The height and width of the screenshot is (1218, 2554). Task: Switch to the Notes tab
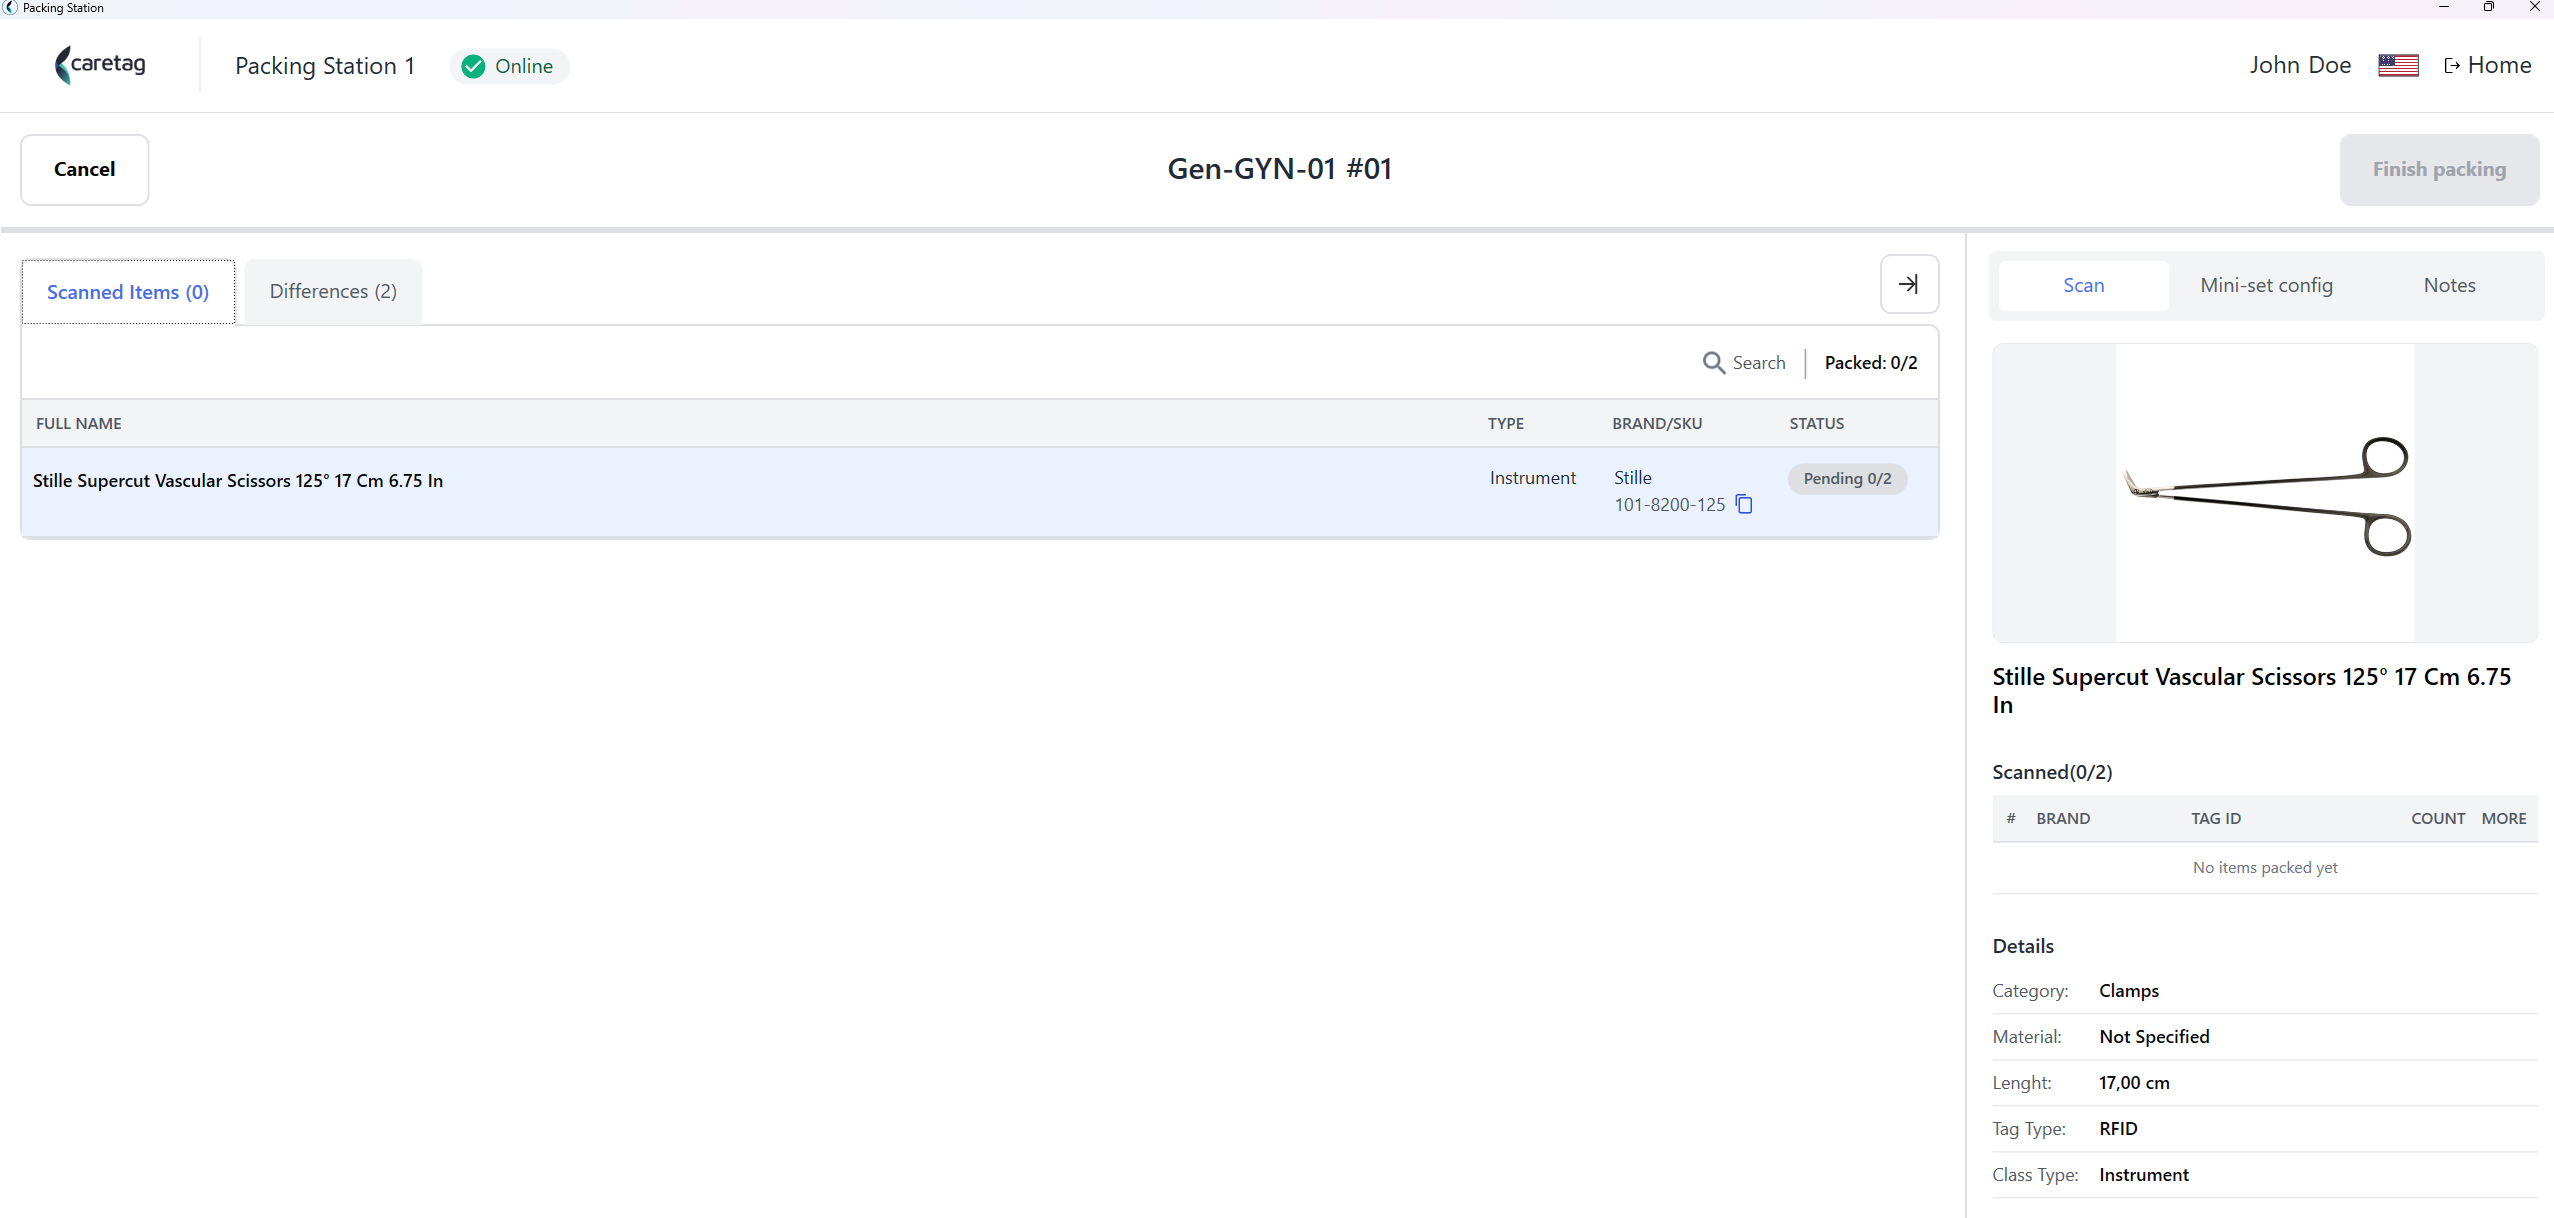pos(2449,285)
